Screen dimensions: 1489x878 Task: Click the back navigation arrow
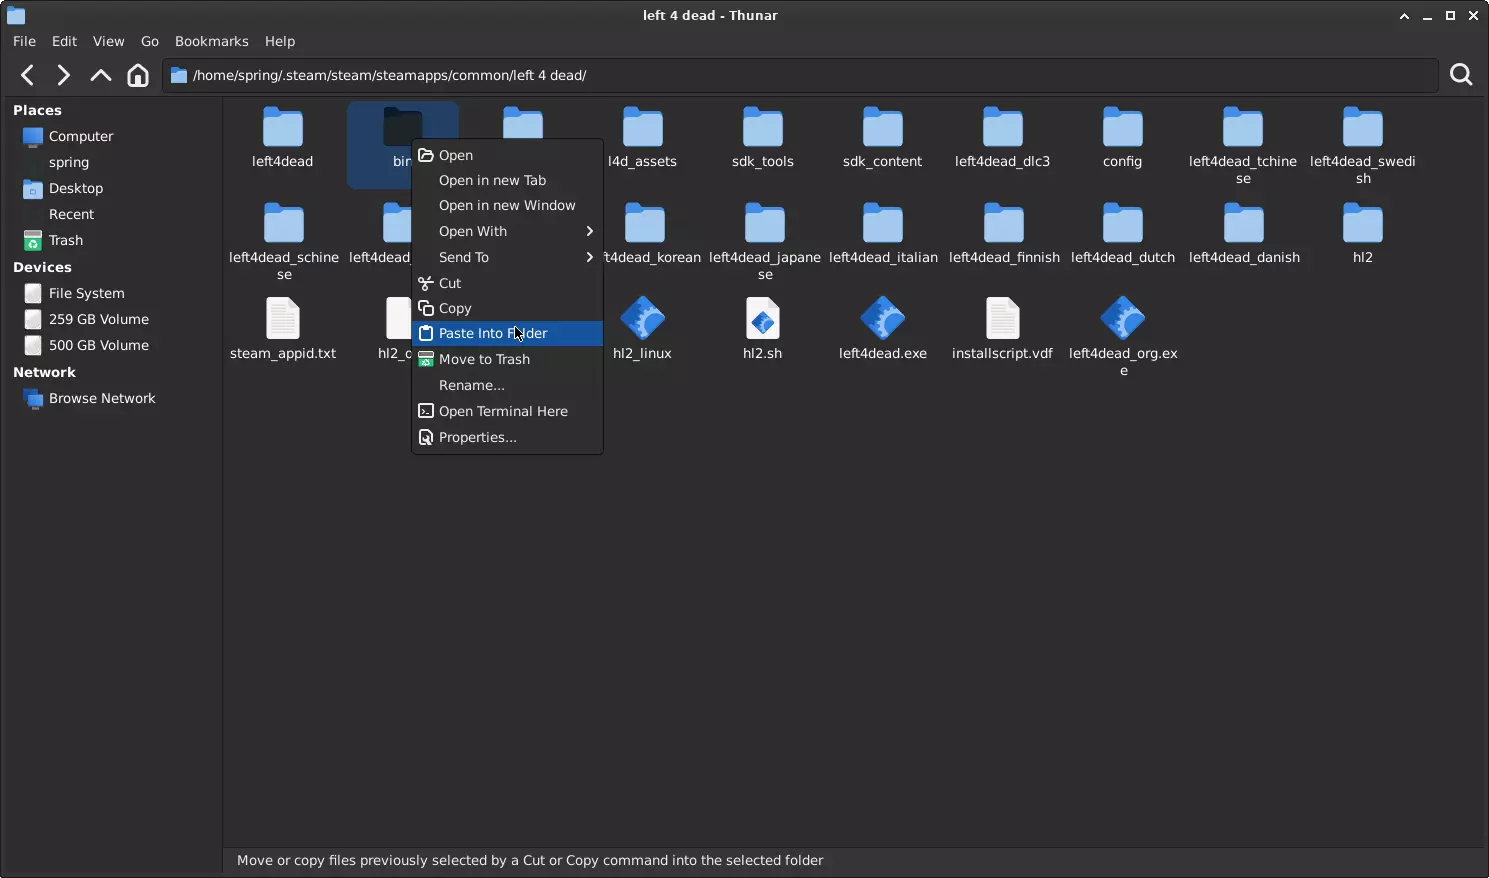coord(28,75)
